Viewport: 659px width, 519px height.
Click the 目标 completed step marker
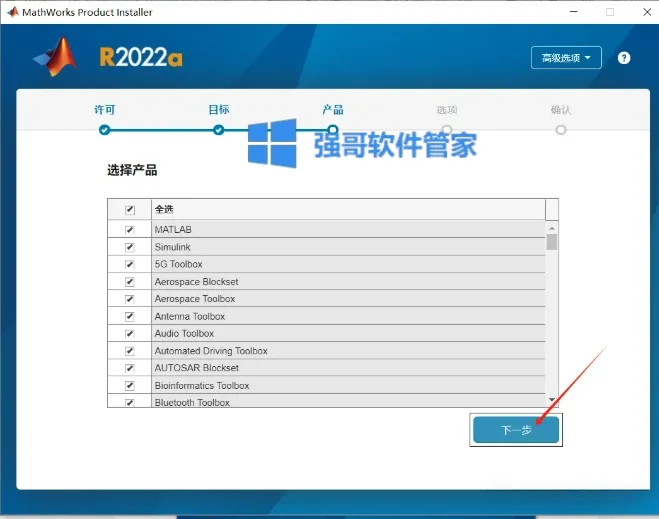click(x=219, y=130)
